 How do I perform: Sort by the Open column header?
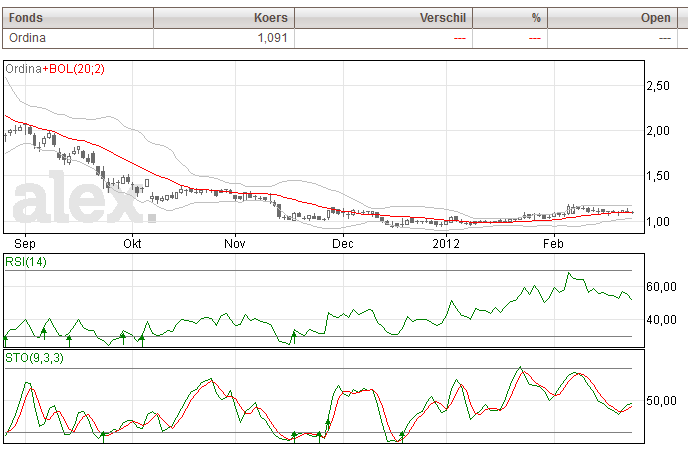tap(612, 18)
